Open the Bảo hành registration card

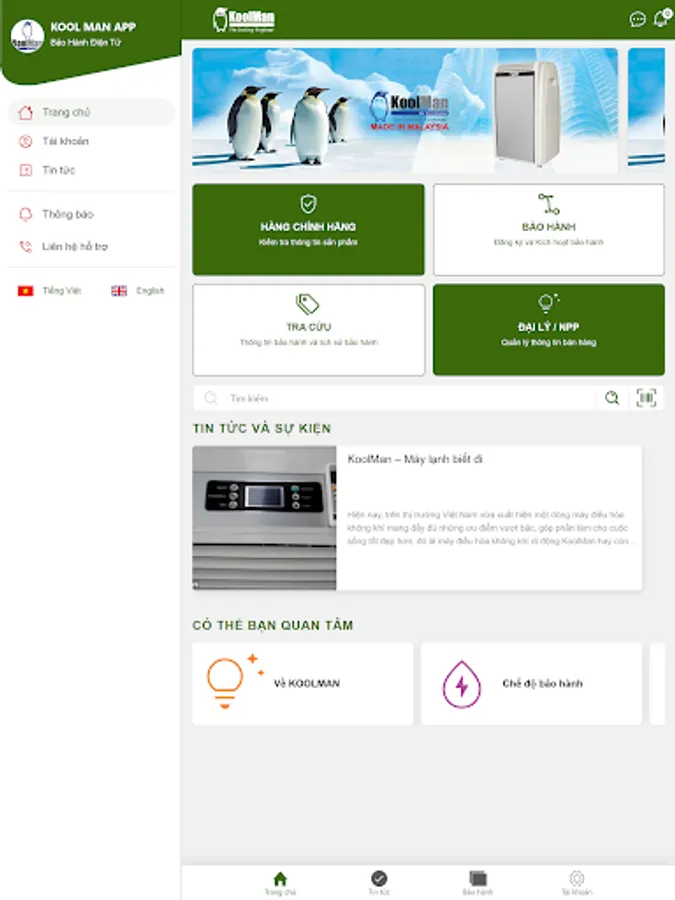click(549, 230)
